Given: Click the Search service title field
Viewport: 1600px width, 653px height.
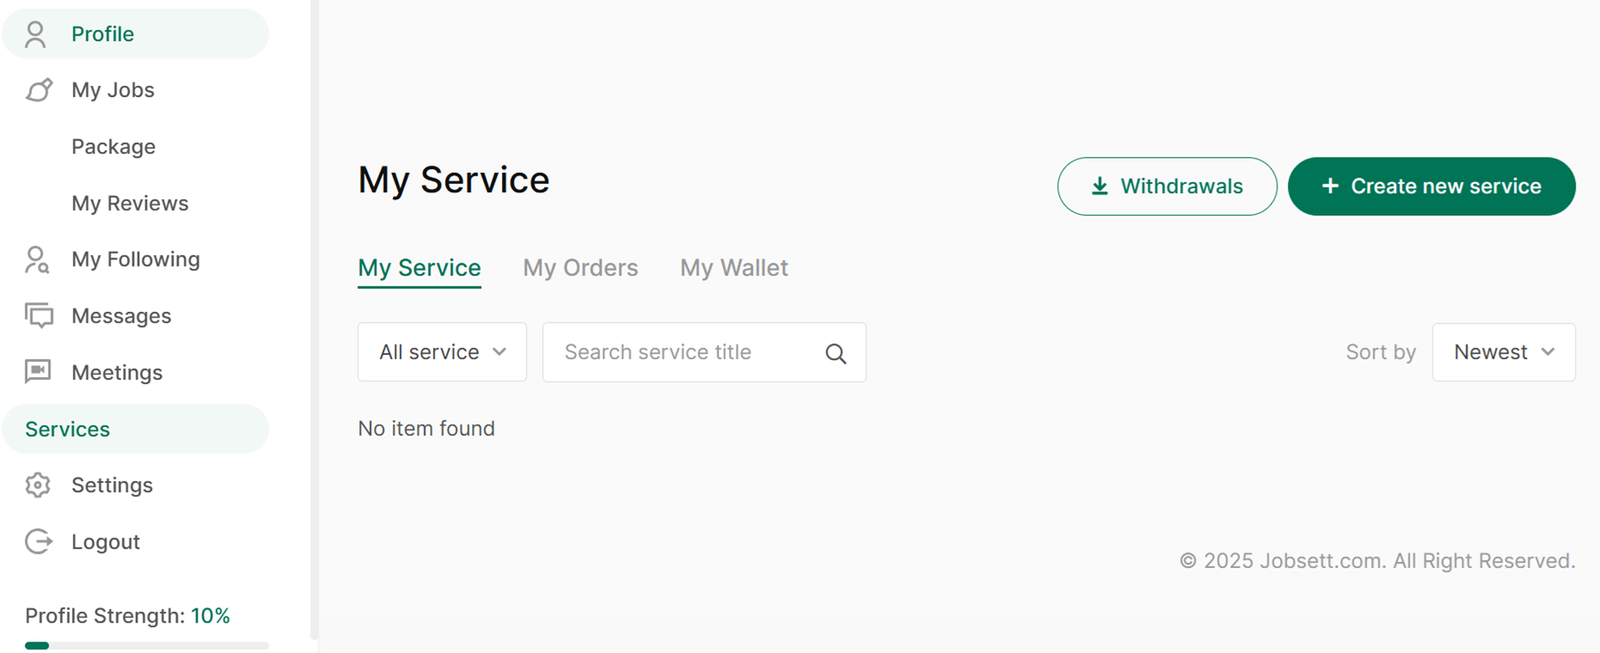Looking at the screenshot, I should click(704, 352).
